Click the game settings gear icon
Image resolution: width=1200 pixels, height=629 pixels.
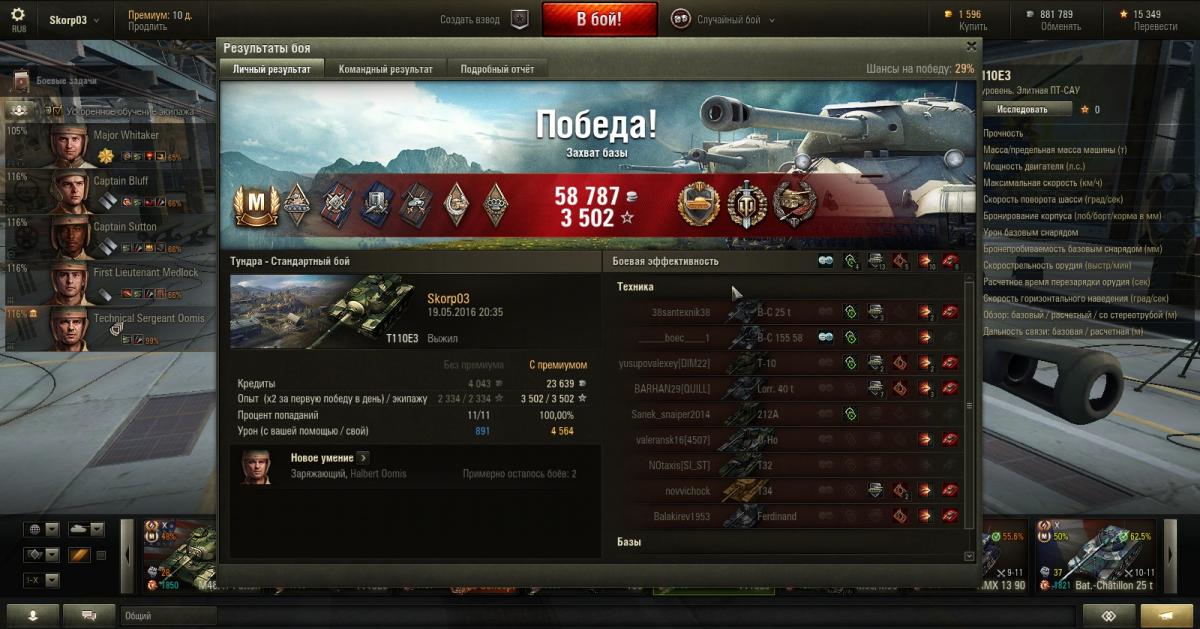[18, 15]
